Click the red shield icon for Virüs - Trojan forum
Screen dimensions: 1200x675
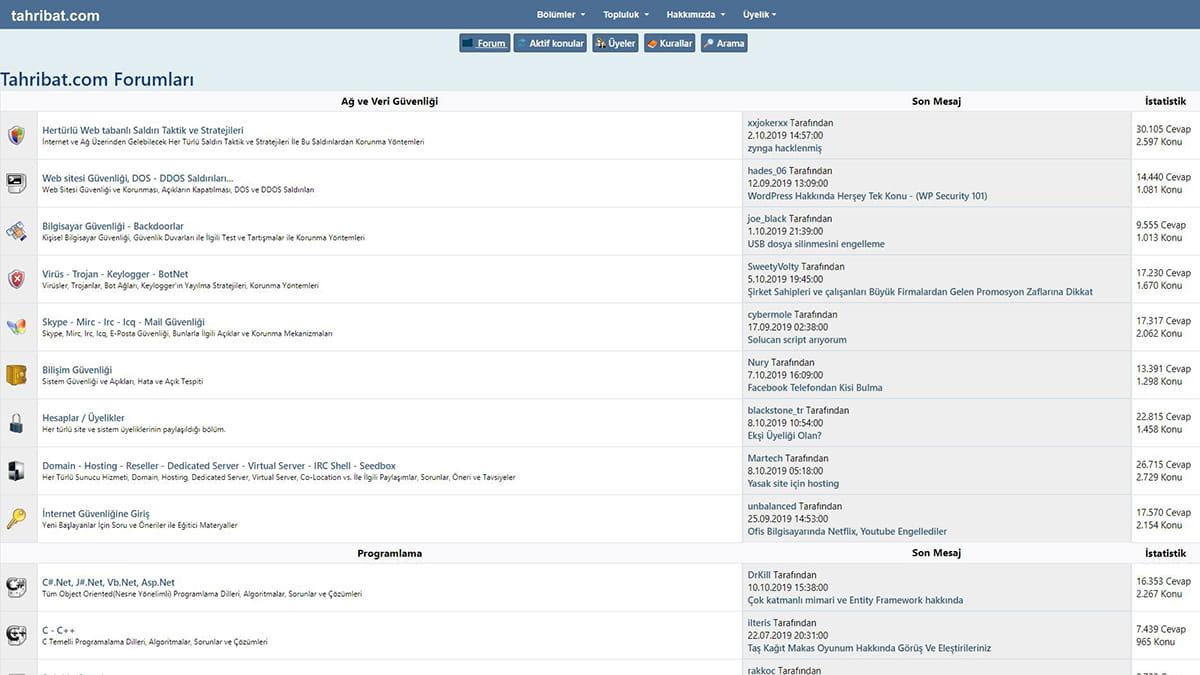click(16, 279)
